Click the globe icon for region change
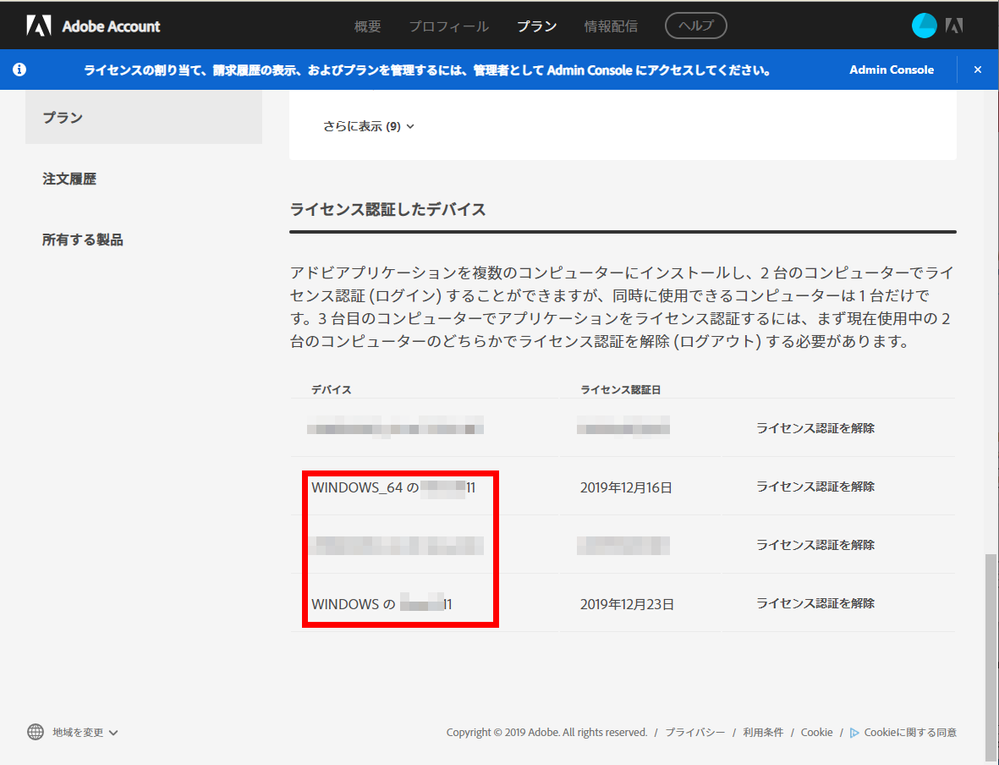999x765 pixels. pos(36,732)
